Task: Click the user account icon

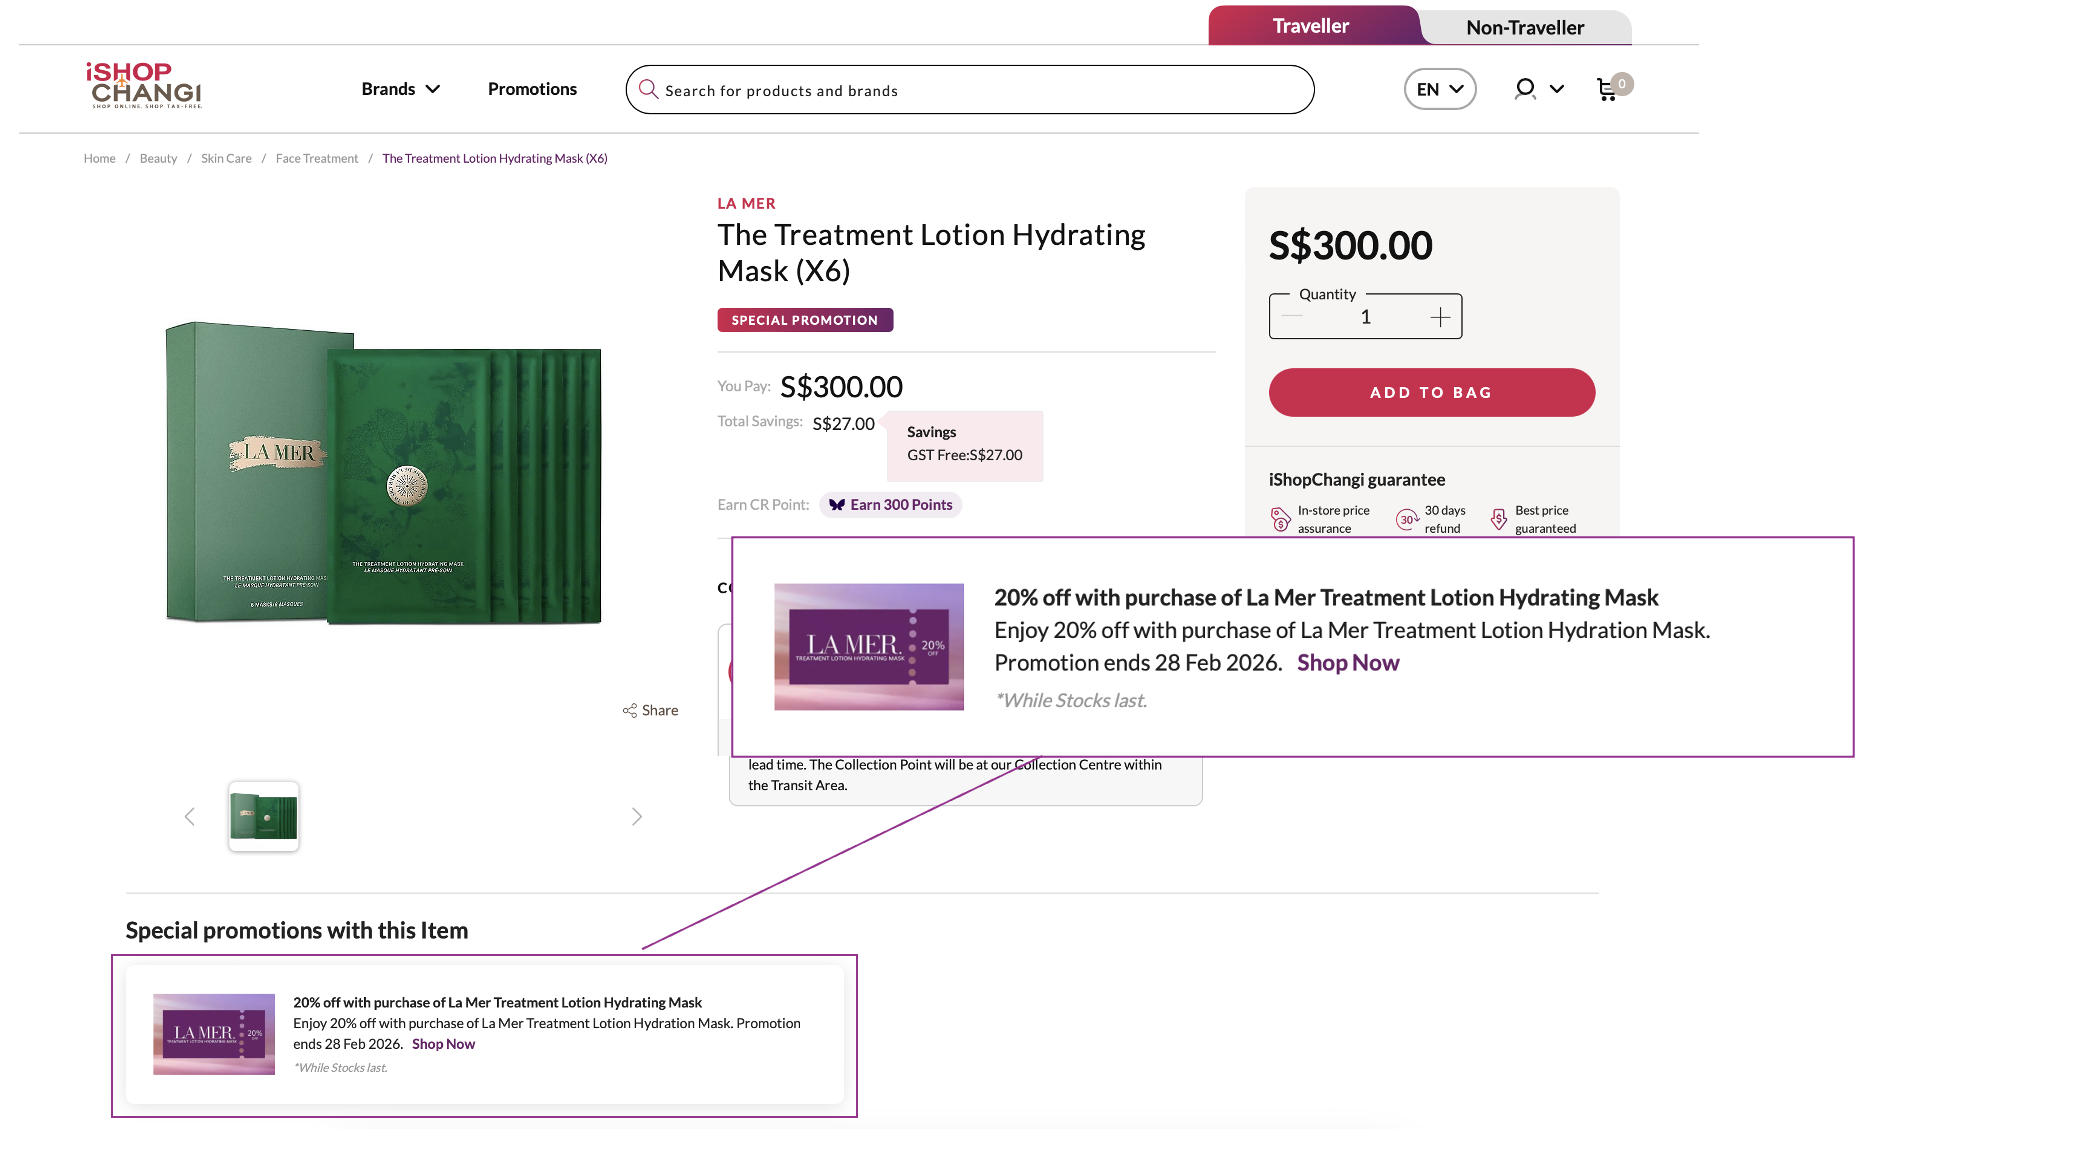Action: [x=1524, y=89]
